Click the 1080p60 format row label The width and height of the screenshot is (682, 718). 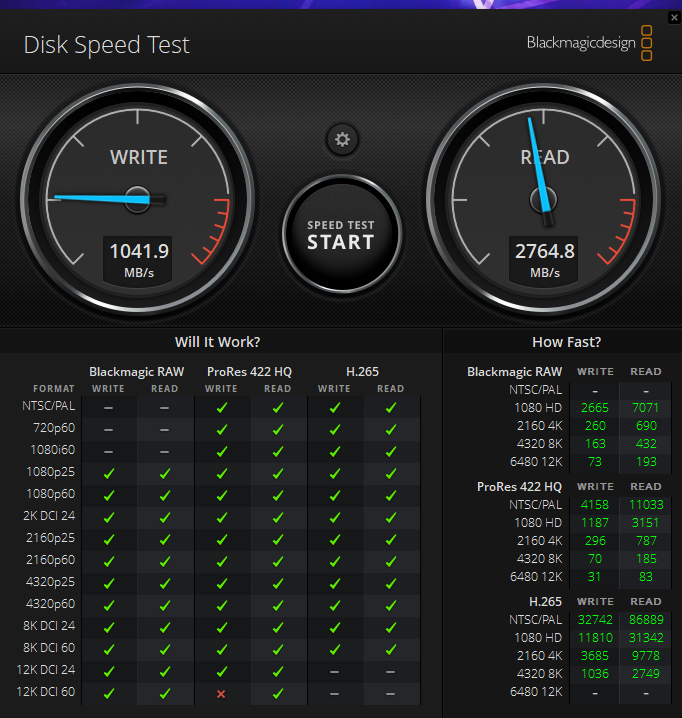[51, 494]
